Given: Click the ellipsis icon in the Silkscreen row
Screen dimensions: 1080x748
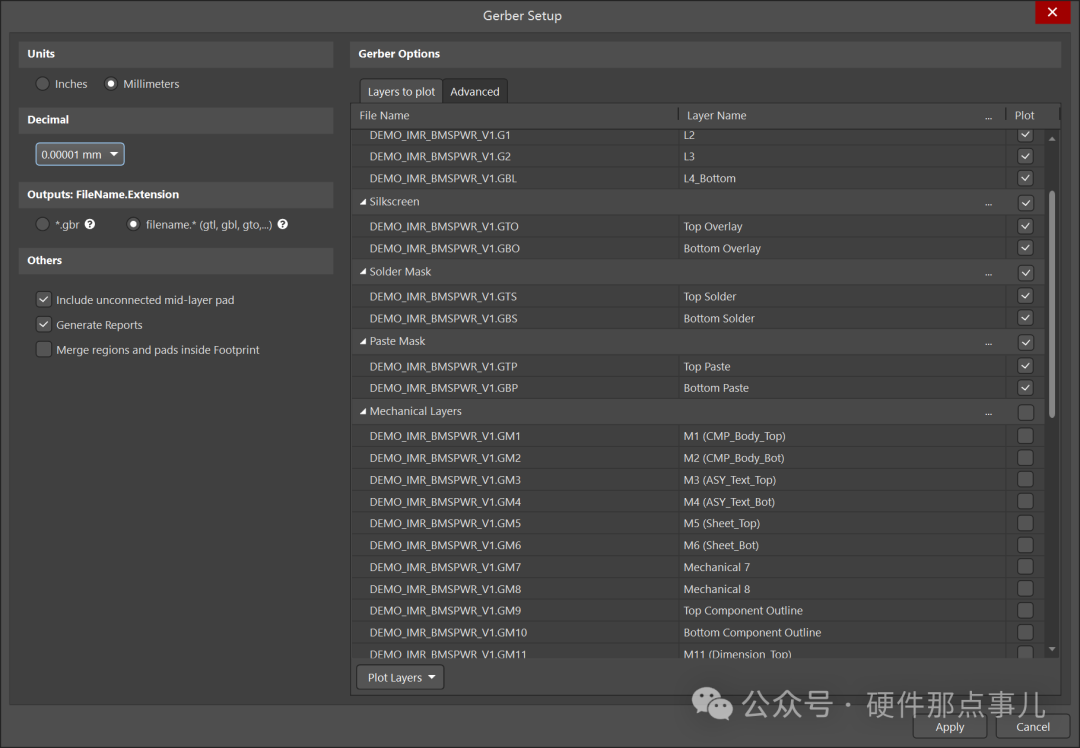Looking at the screenshot, I should coord(988,203).
